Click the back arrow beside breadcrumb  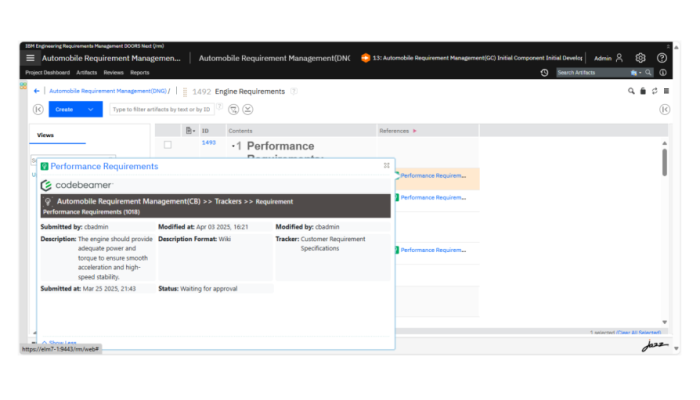tap(37, 91)
